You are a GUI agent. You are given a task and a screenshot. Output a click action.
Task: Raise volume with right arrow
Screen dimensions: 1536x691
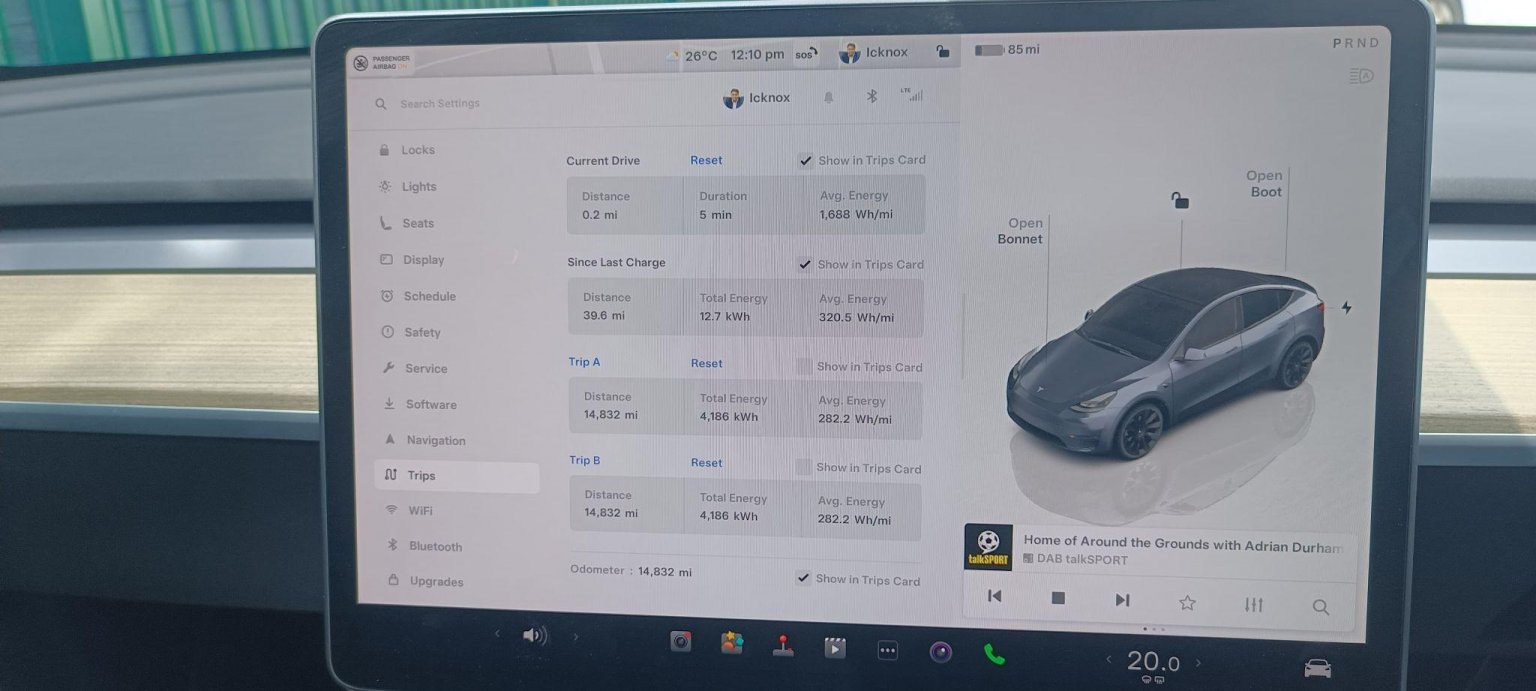575,636
